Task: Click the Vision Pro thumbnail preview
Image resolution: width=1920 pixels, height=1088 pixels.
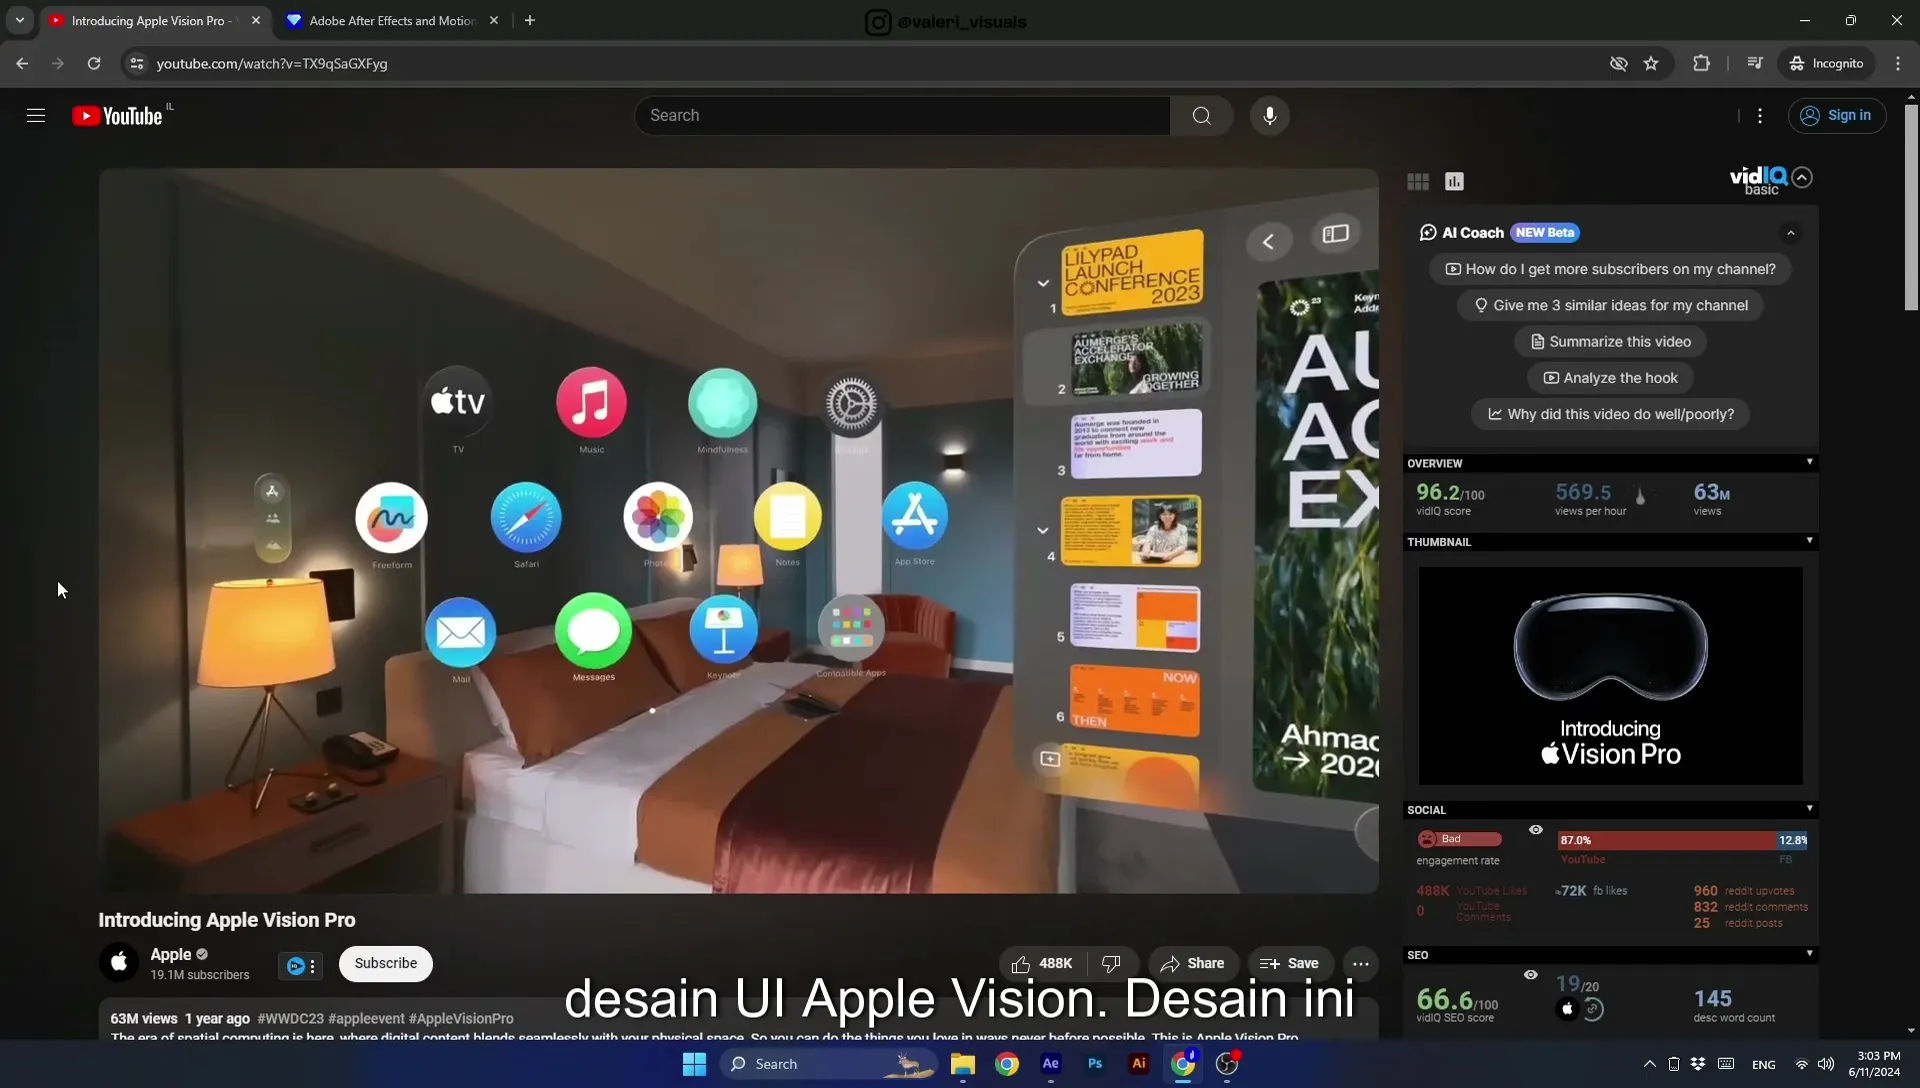Action: point(1610,676)
